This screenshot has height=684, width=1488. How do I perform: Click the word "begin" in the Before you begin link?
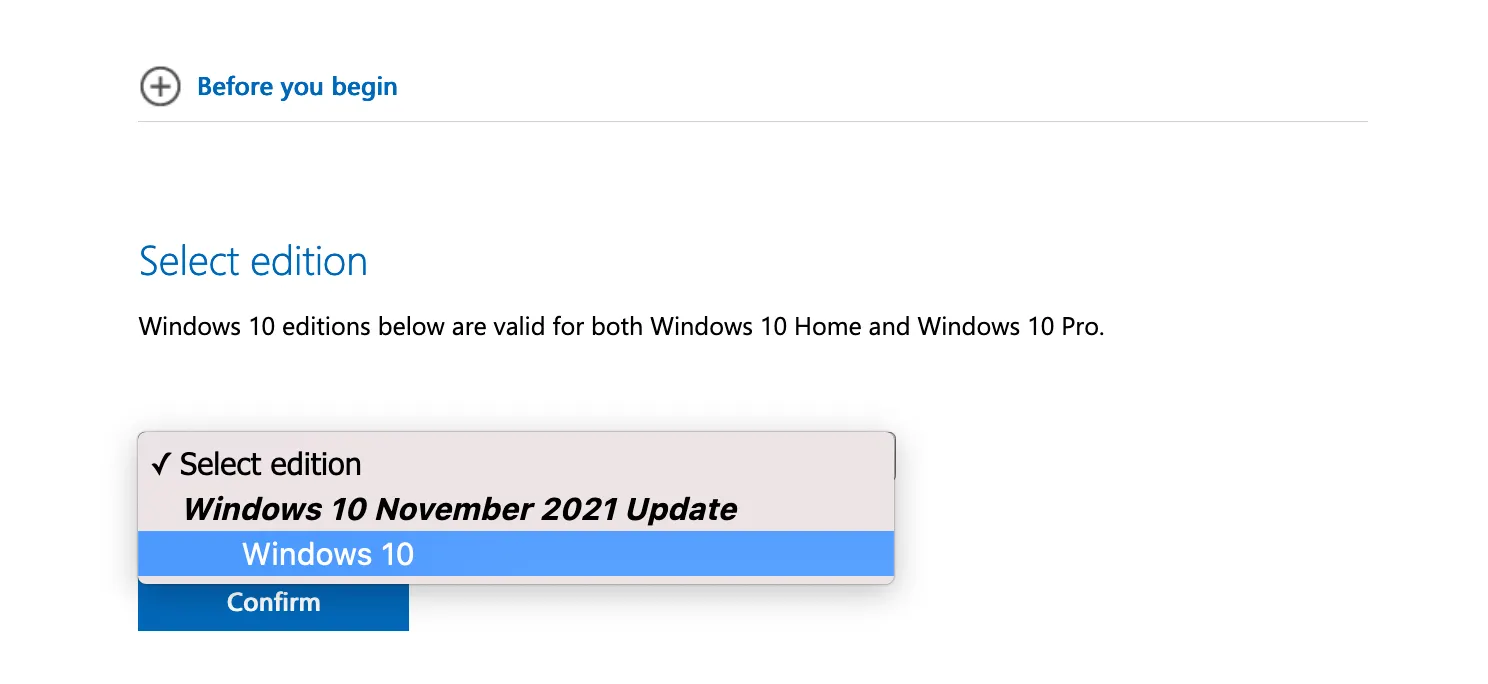(365, 87)
